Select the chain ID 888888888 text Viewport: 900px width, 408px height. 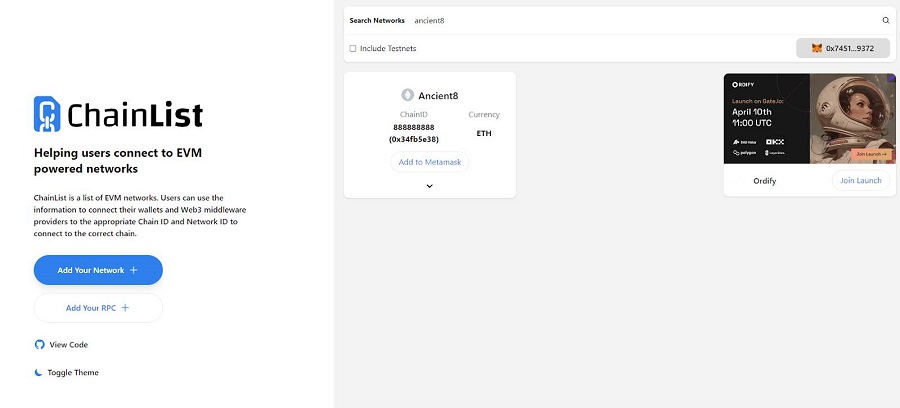(414, 127)
